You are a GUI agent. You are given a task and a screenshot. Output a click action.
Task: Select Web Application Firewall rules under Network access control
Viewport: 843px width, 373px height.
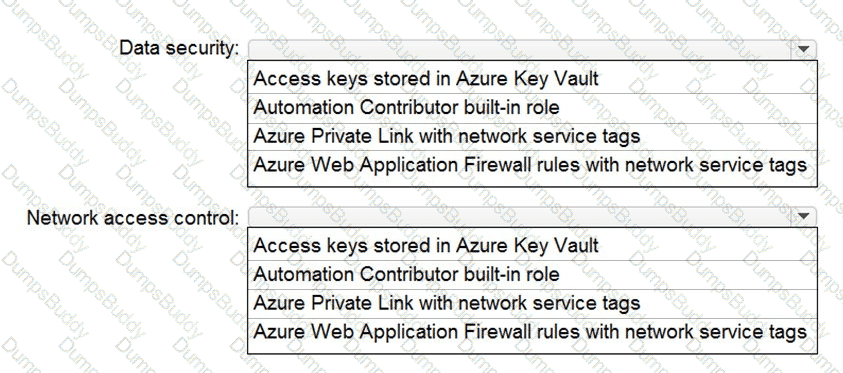coord(532,331)
